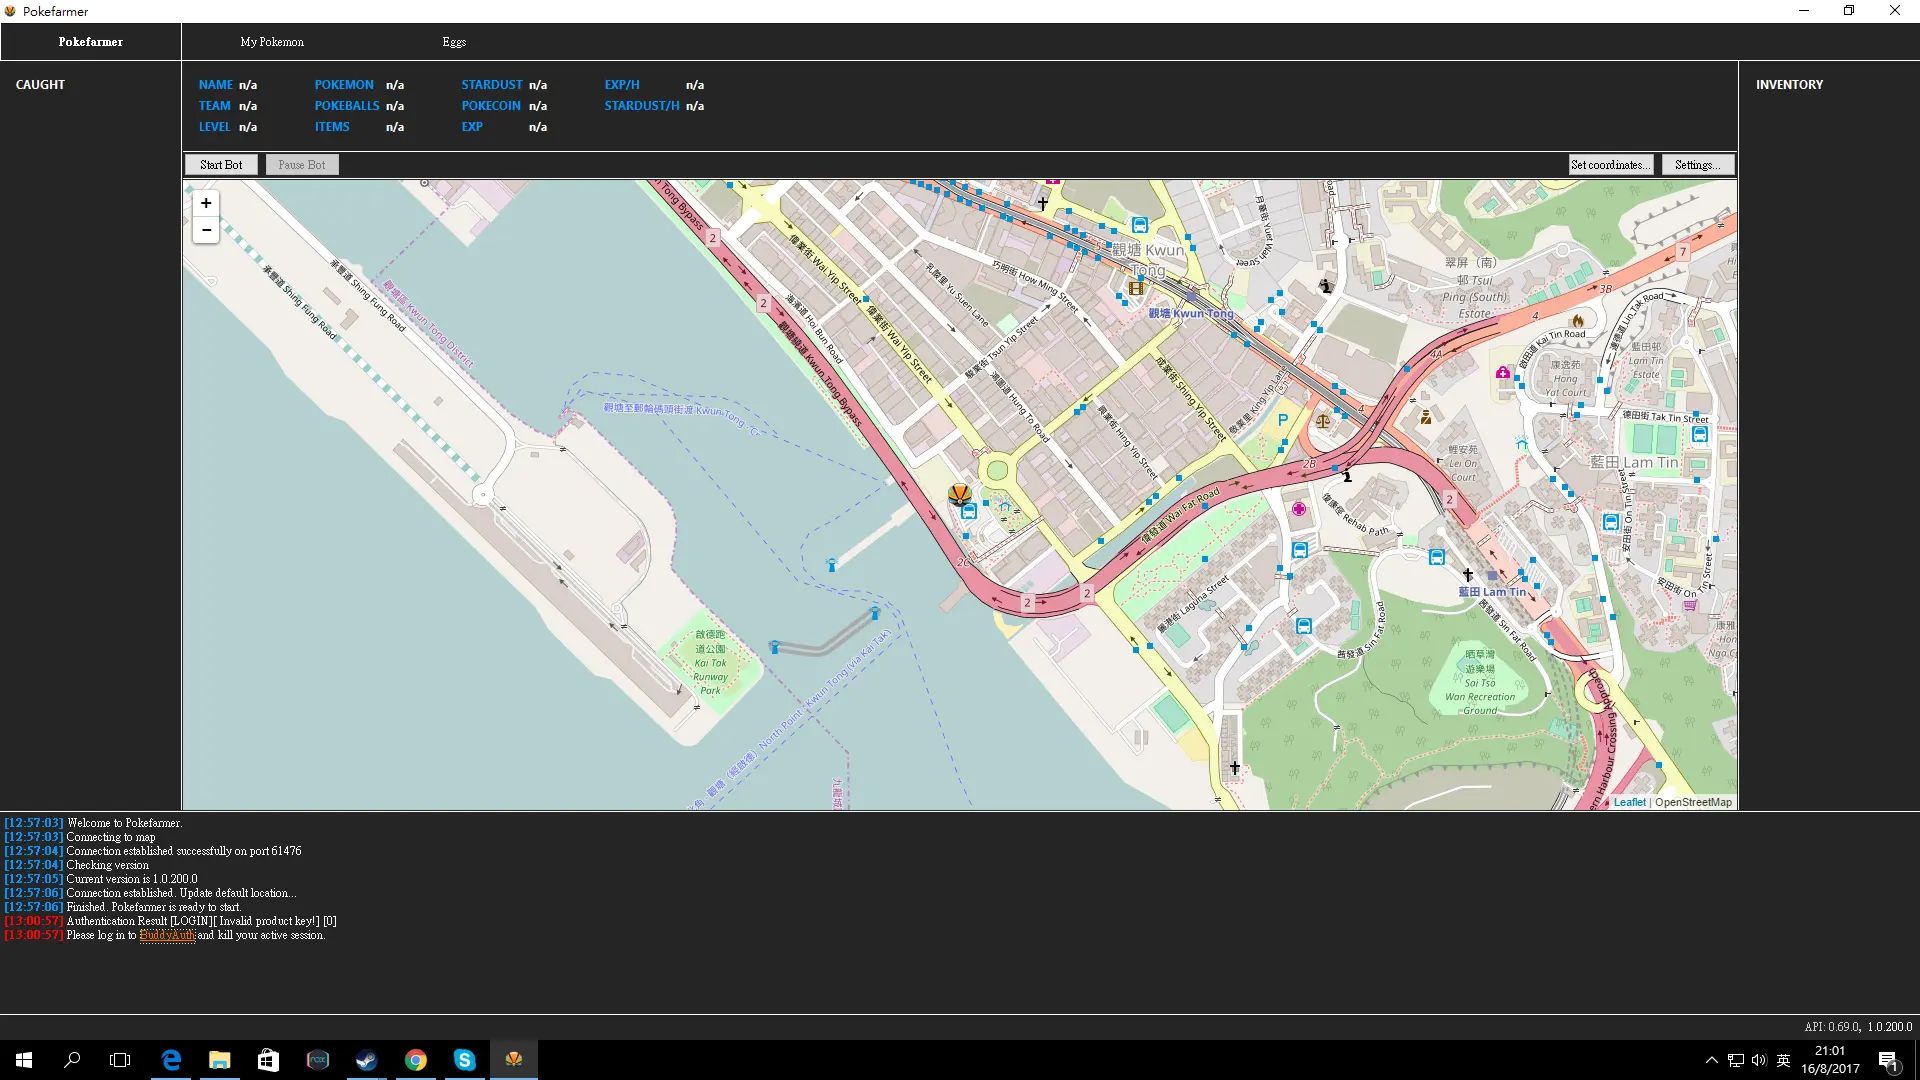Open the notification center icon

1888,1060
